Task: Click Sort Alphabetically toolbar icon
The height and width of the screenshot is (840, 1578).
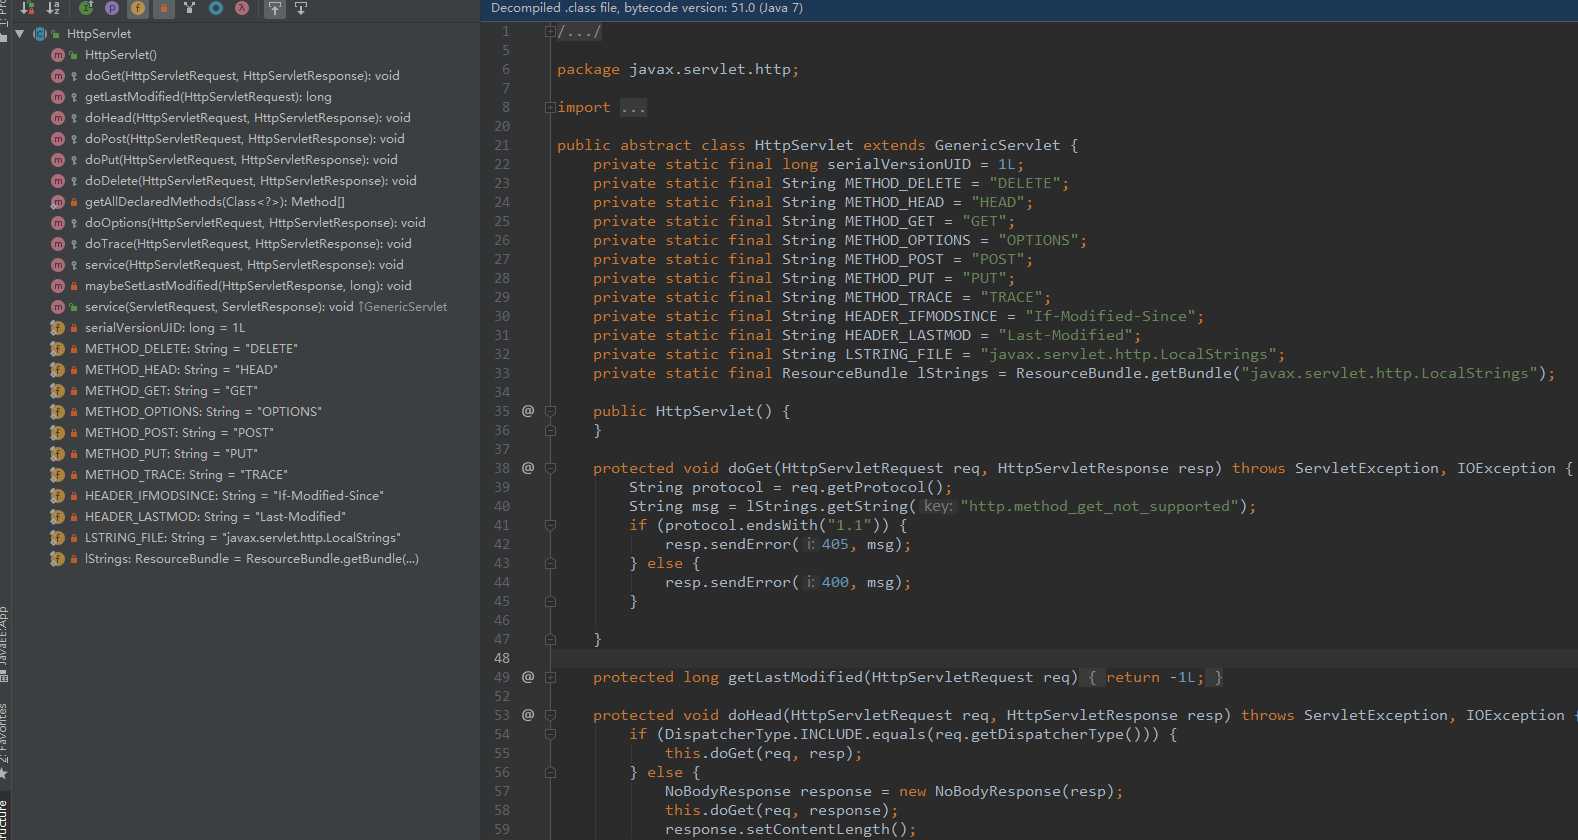Action: pyautogui.click(x=53, y=8)
